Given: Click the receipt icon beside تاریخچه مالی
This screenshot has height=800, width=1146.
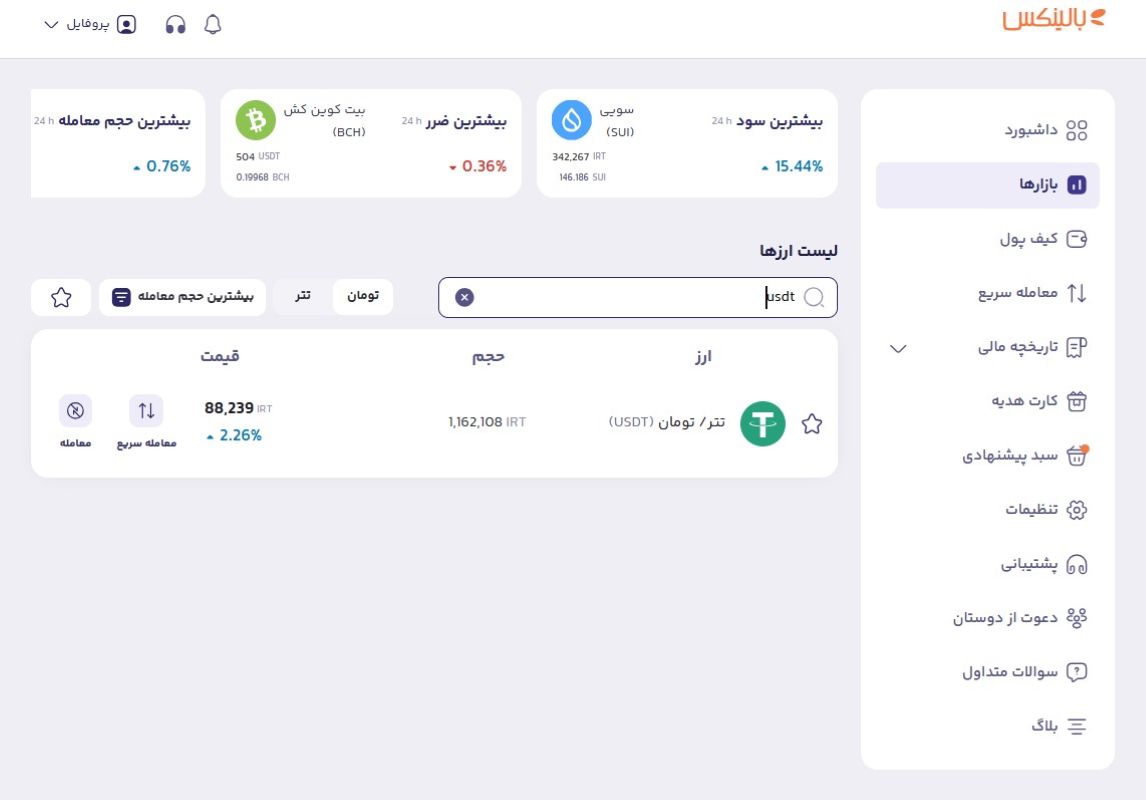Looking at the screenshot, I should click(x=1077, y=348).
